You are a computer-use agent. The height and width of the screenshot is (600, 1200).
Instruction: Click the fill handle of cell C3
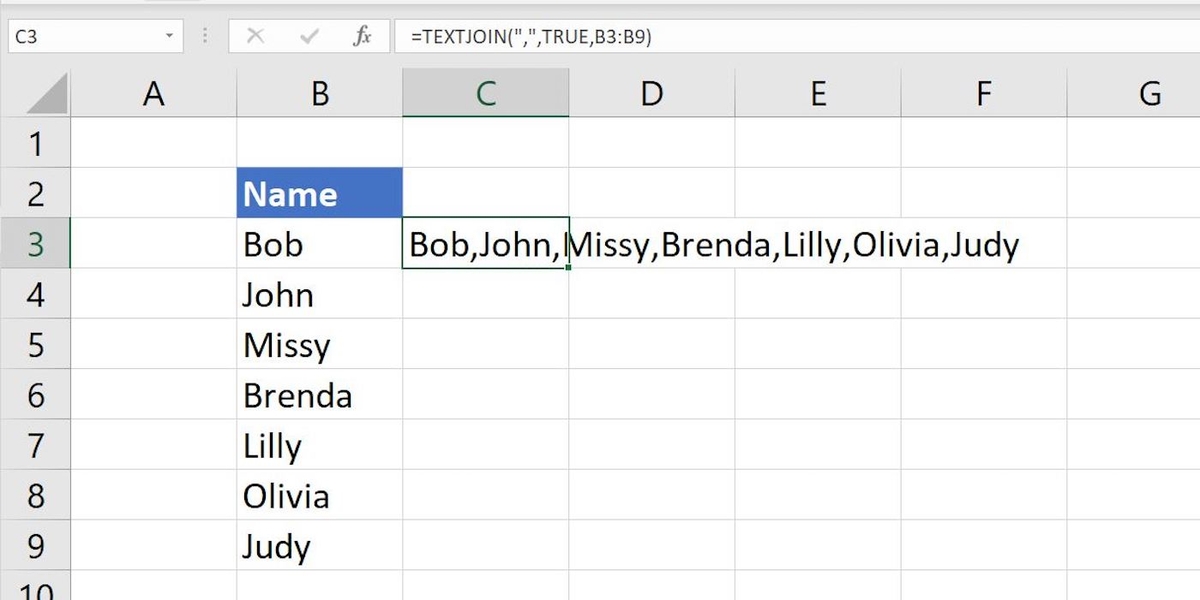click(569, 268)
